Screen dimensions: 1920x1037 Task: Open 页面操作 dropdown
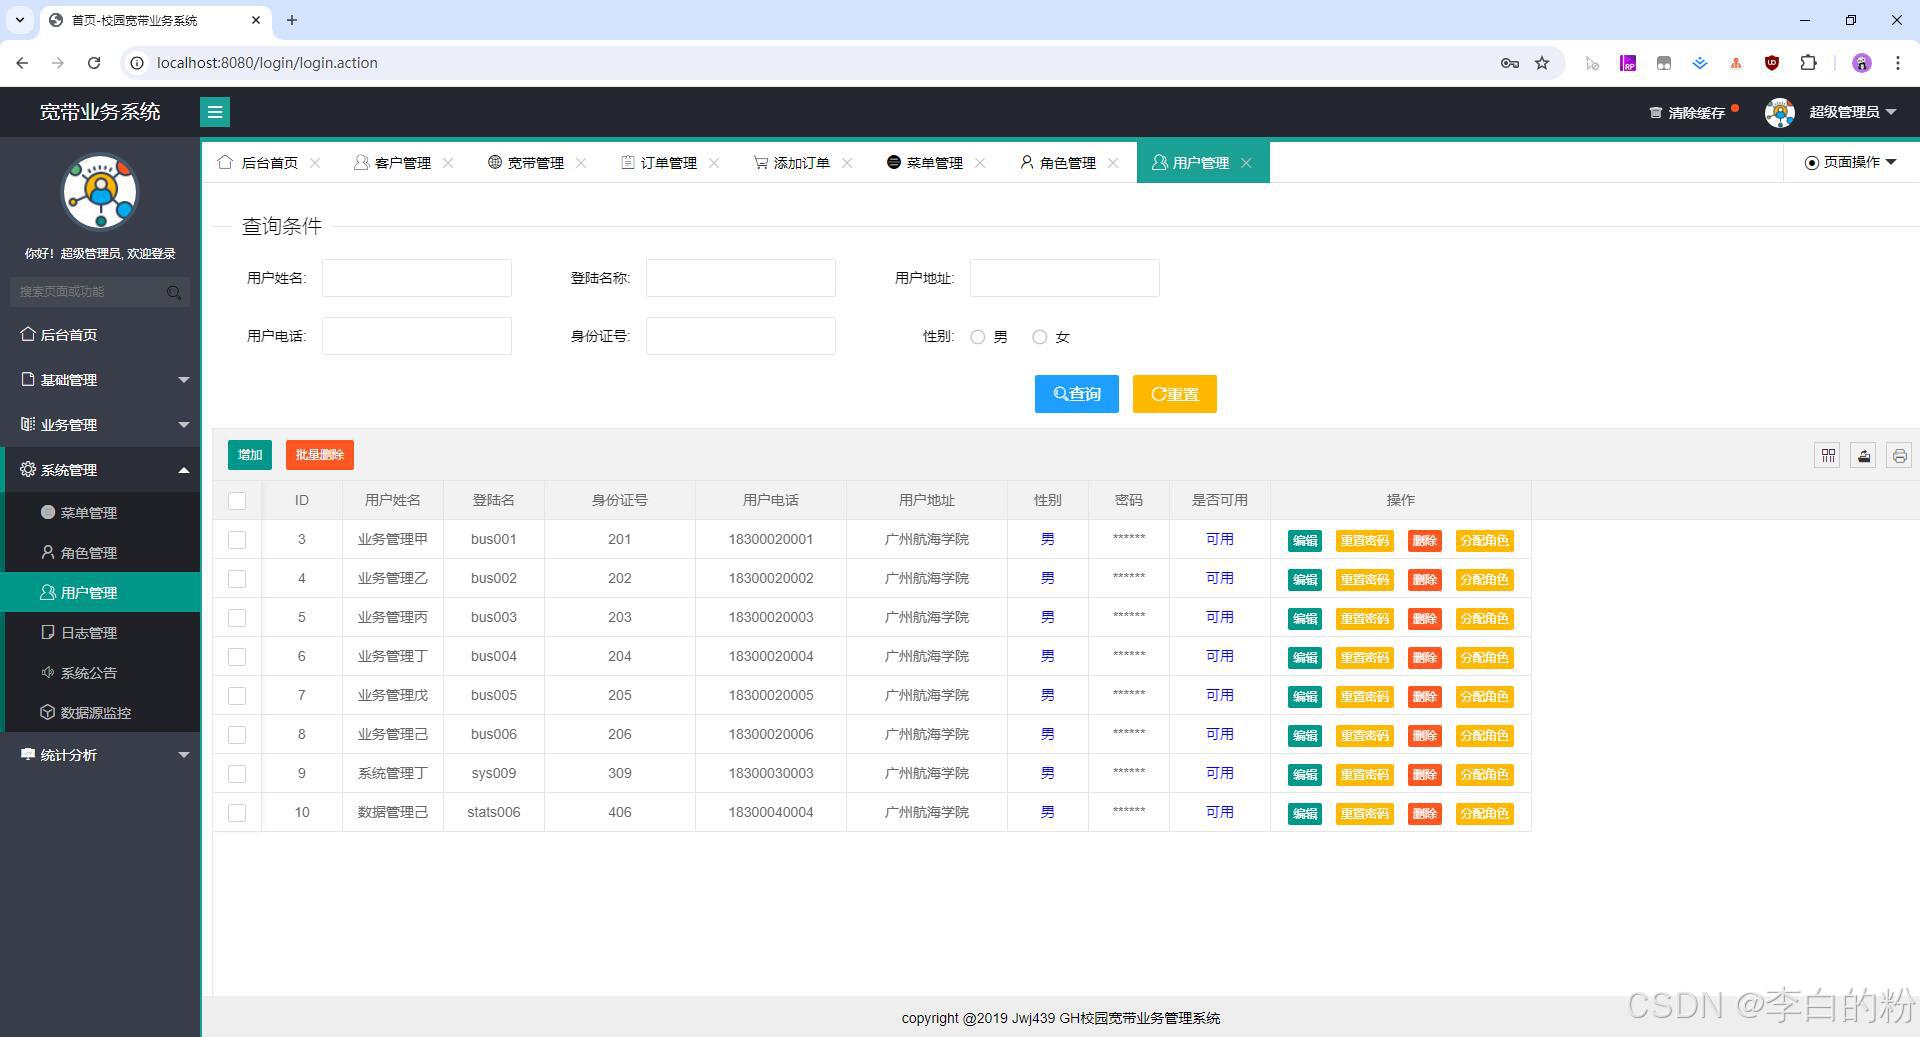click(x=1851, y=162)
